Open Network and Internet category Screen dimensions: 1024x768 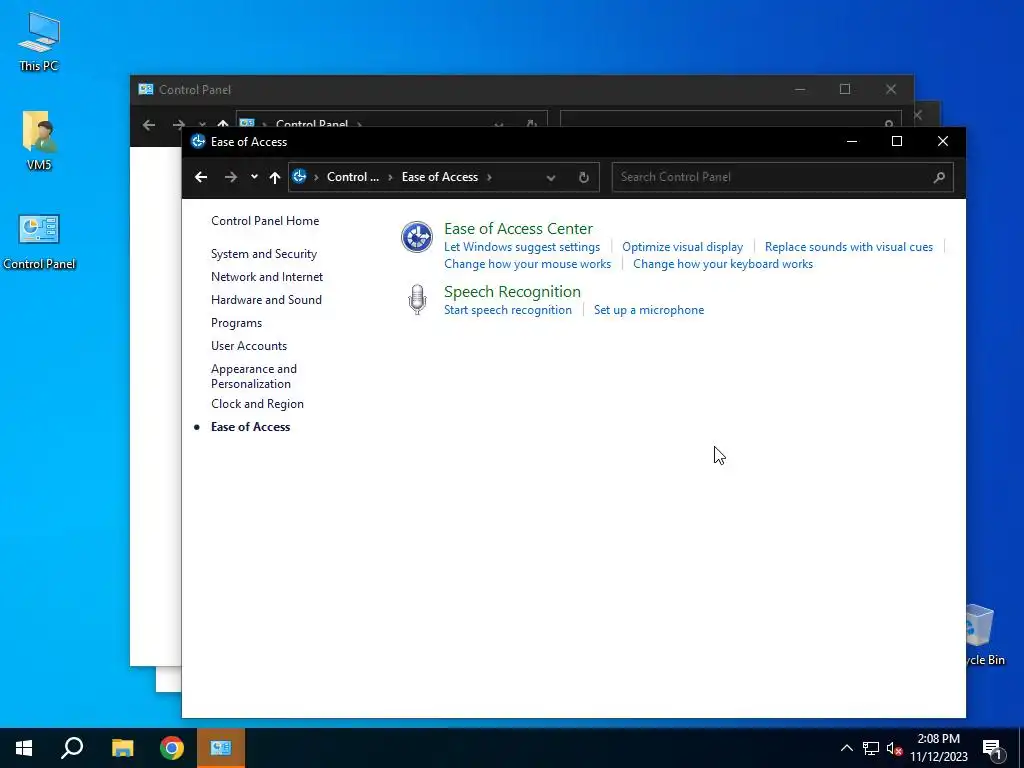click(267, 277)
